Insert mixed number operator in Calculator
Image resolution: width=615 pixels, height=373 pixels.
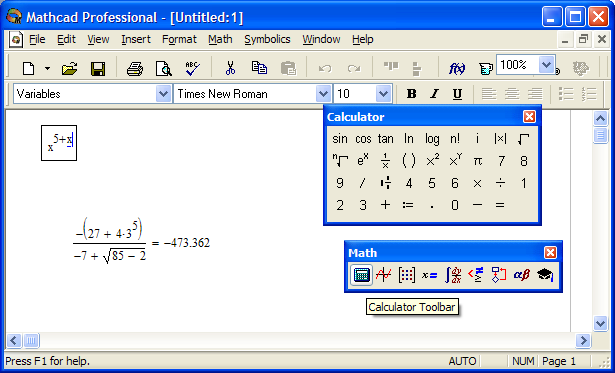(386, 183)
